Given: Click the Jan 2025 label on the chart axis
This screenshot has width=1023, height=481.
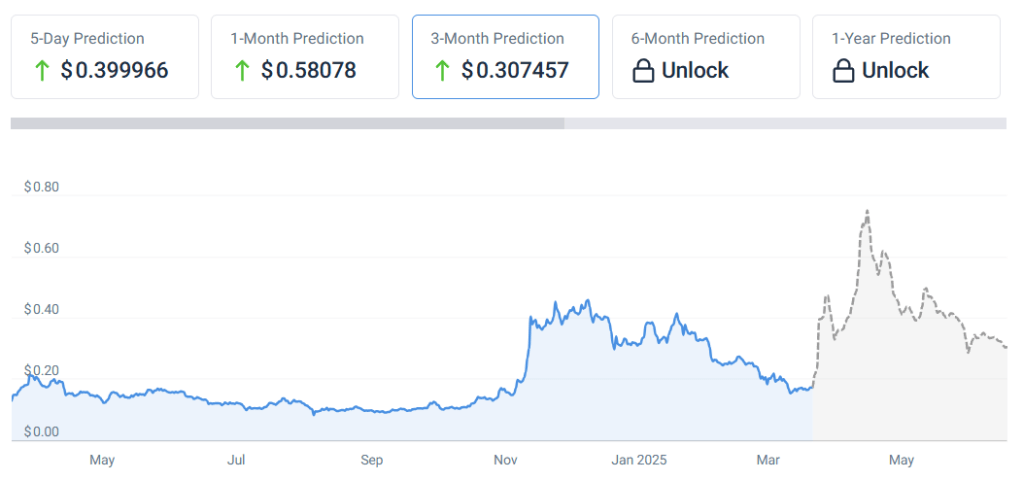Looking at the screenshot, I should point(639,460).
